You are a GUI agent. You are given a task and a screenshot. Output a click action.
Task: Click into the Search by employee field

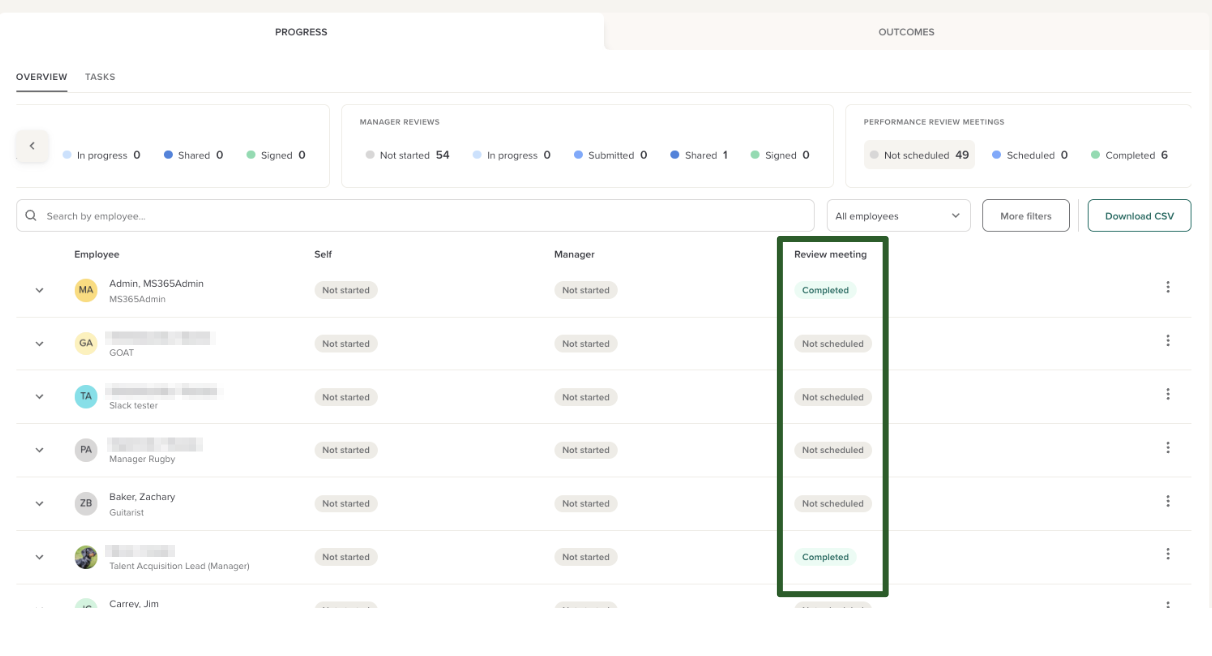pos(420,216)
